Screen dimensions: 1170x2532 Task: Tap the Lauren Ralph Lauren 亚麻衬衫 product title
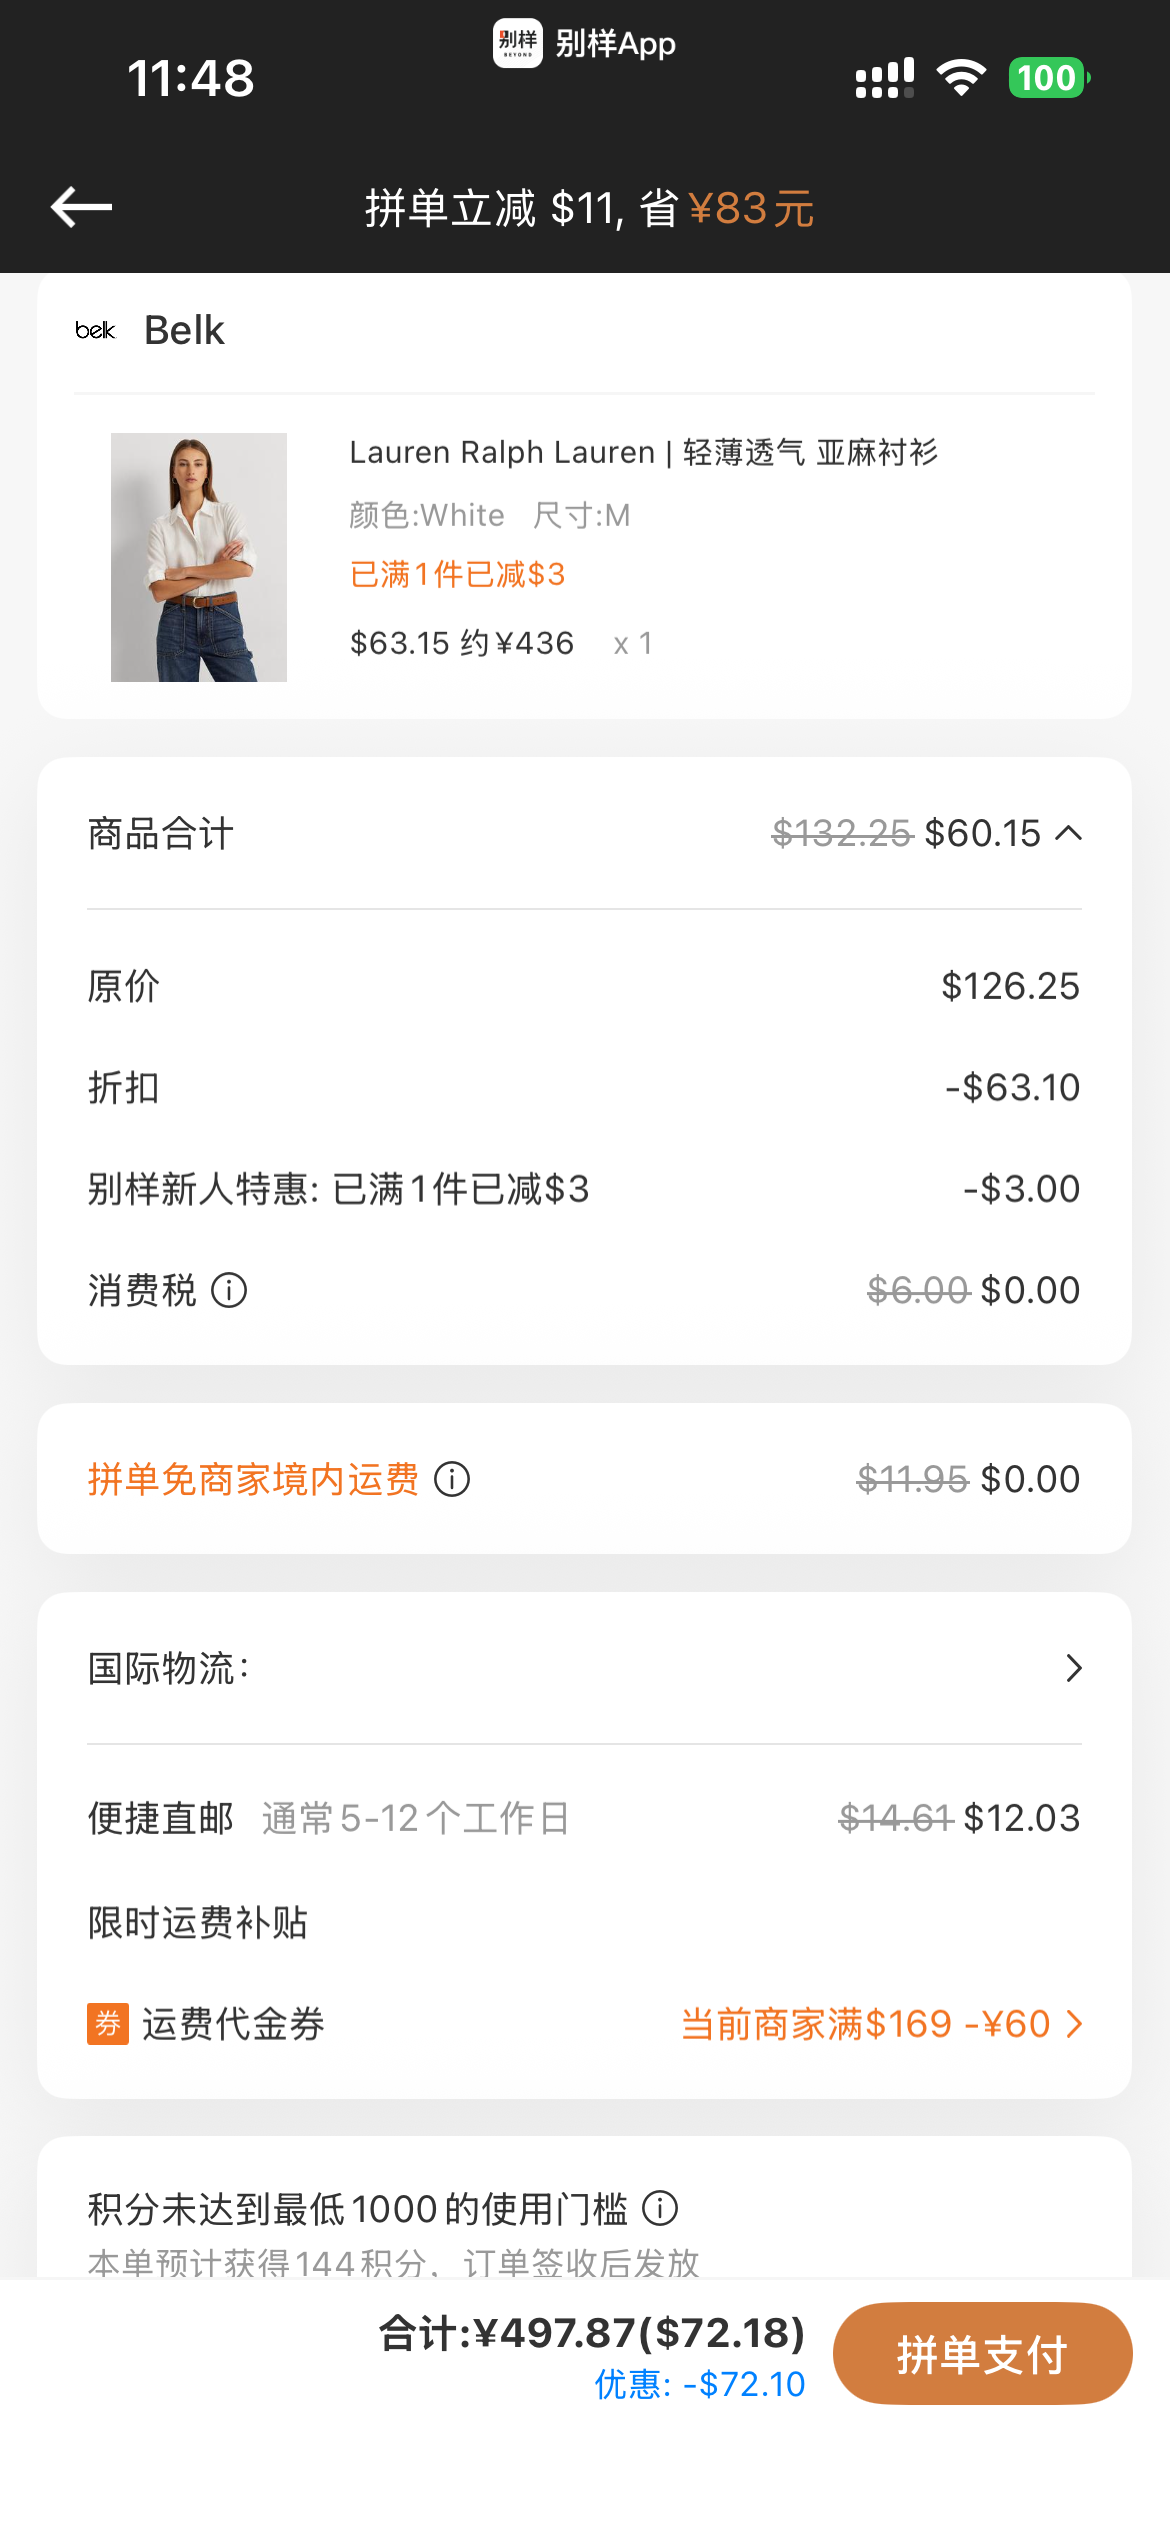[x=643, y=452]
